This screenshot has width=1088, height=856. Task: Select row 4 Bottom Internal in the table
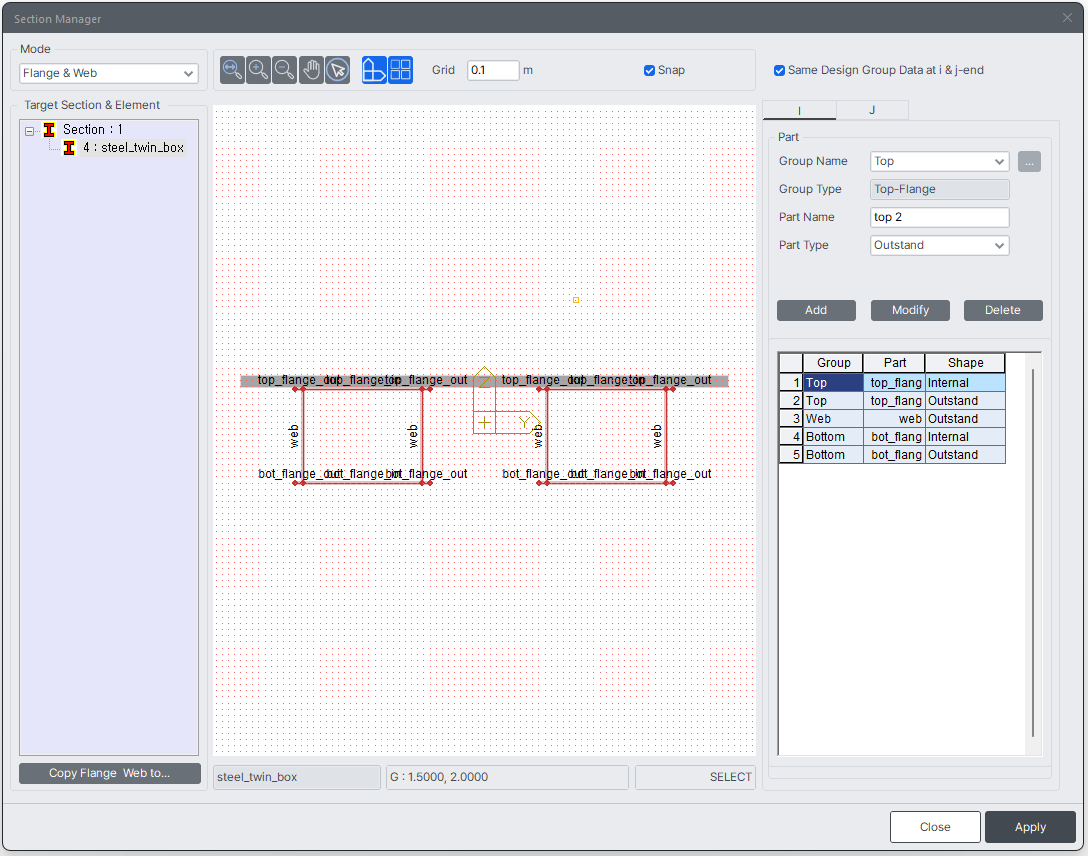(892, 437)
